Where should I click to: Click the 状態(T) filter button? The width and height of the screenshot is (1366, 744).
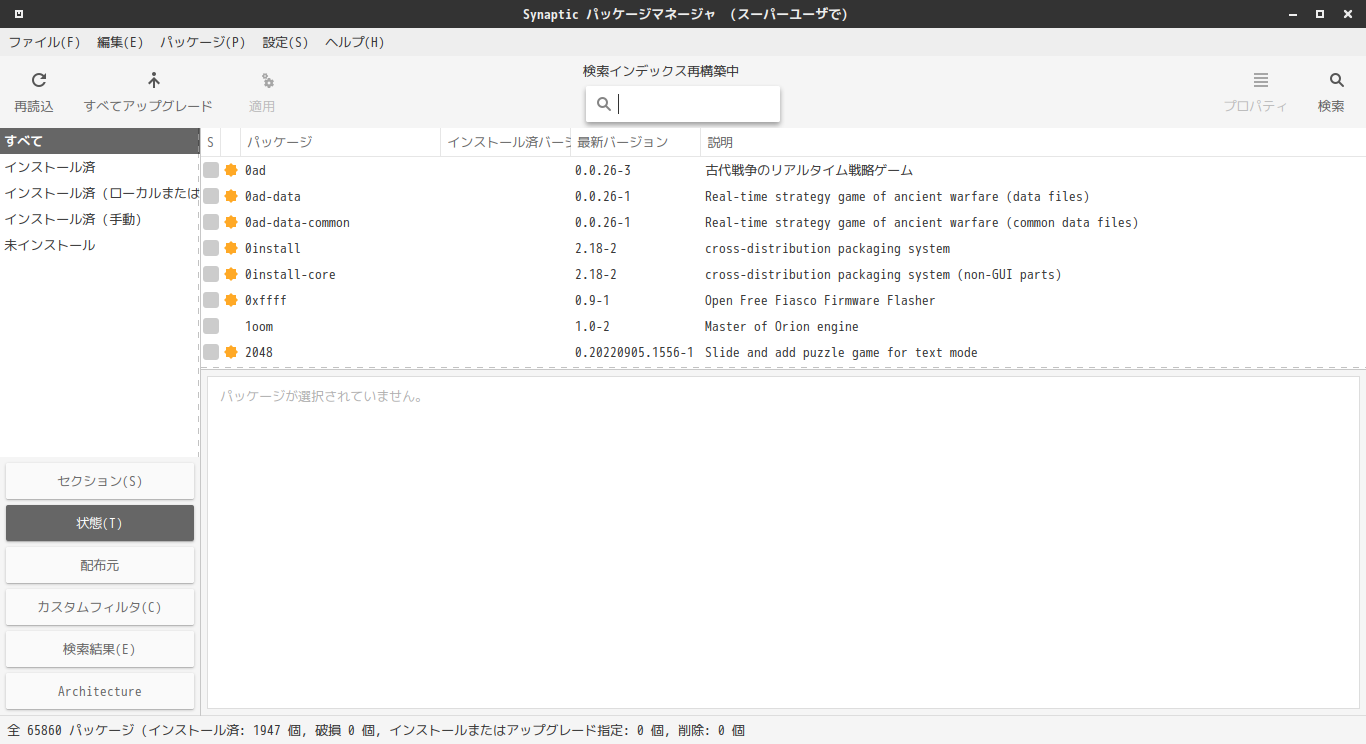click(x=100, y=523)
